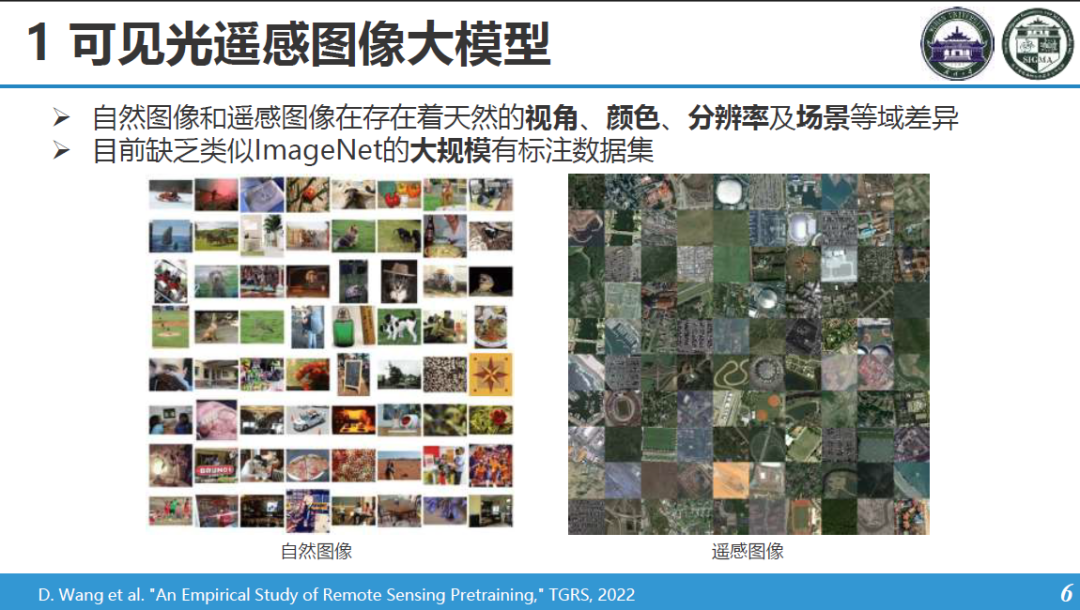Select bold text 场景 in first bullet
Viewport: 1080px width, 610px height.
coord(823,118)
